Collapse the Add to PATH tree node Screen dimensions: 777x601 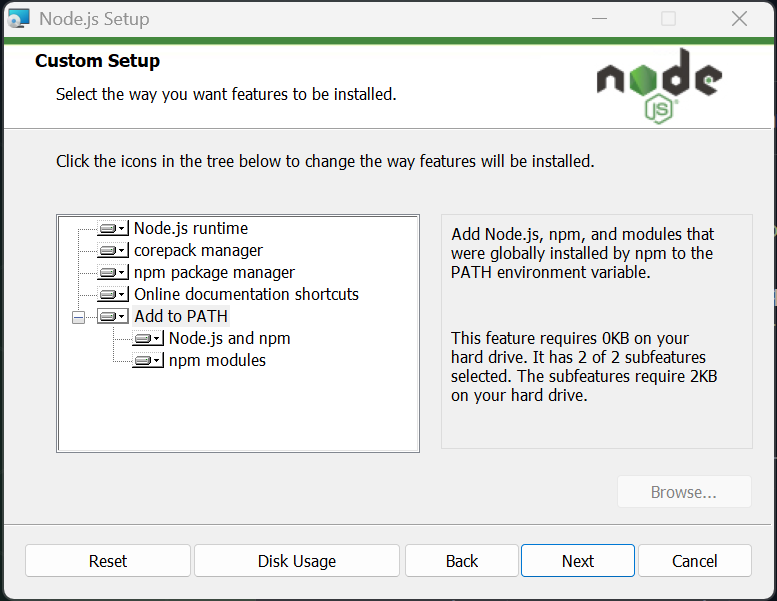(x=78, y=317)
